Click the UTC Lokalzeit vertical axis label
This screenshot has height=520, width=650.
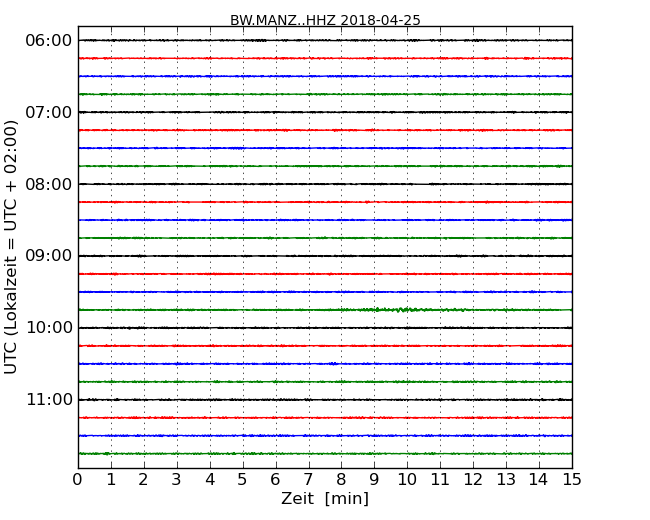pos(10,247)
